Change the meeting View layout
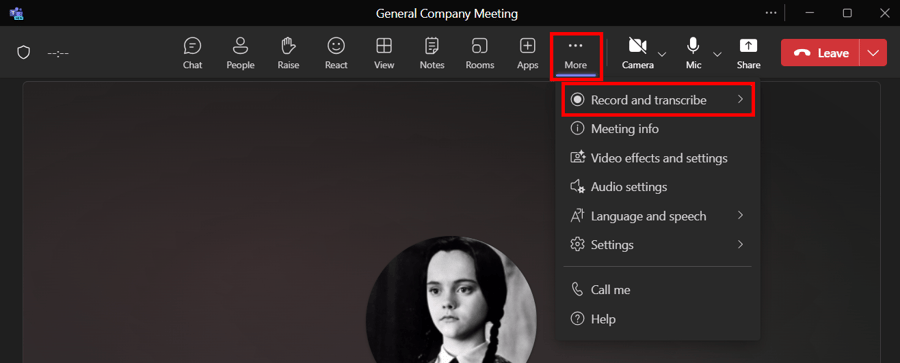This screenshot has height=363, width=900. (x=384, y=53)
